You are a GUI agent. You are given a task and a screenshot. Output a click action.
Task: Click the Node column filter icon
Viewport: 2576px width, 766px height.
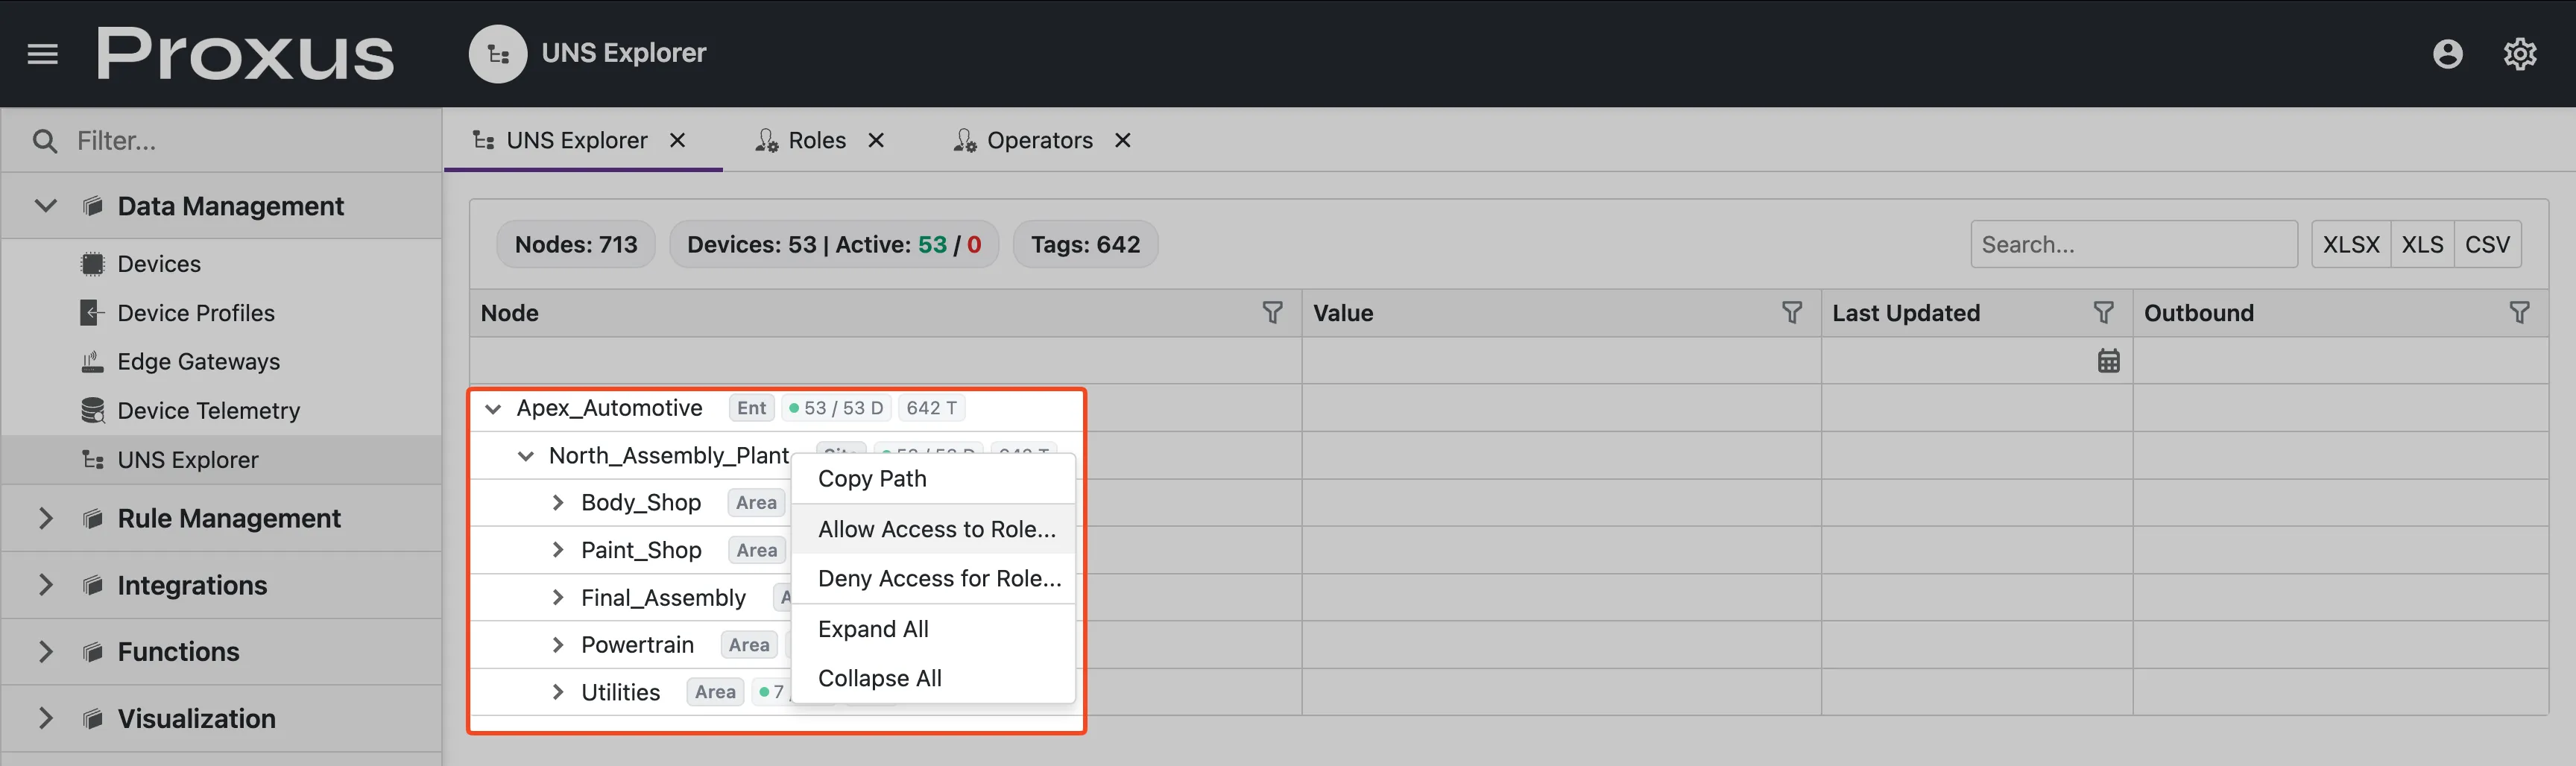pos(1272,313)
